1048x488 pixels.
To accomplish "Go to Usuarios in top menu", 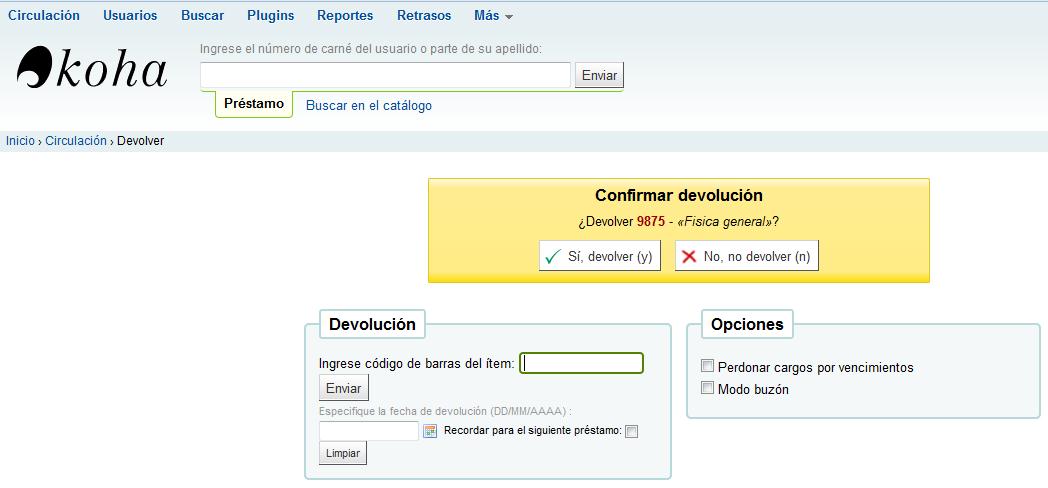I will tap(130, 16).
